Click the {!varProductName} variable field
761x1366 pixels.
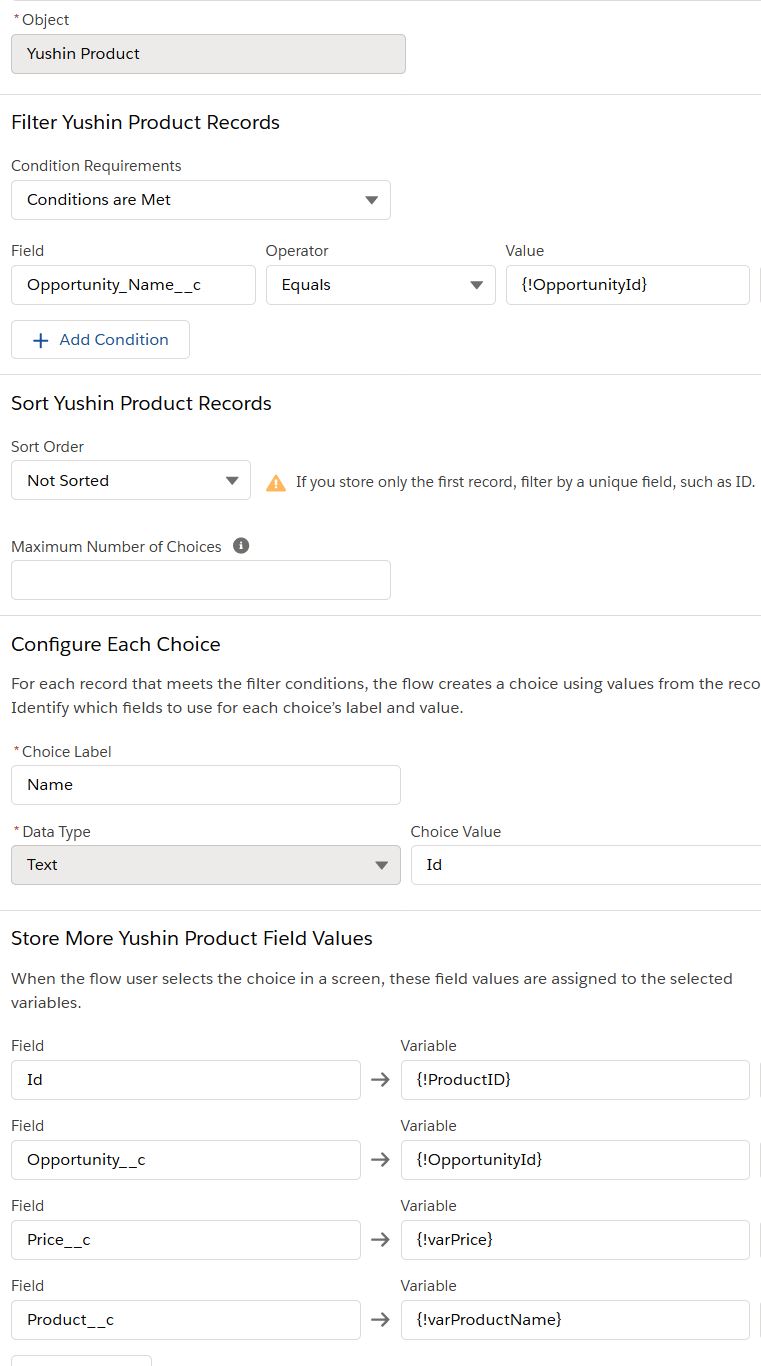[x=575, y=1320]
